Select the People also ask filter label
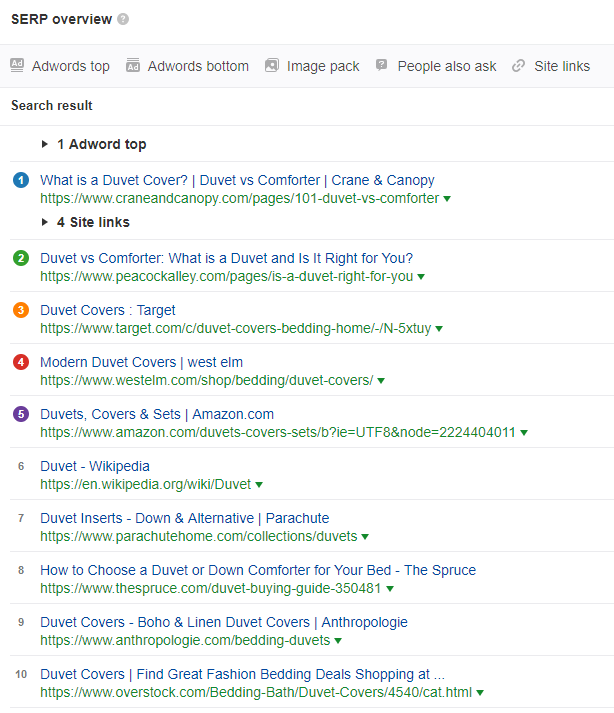The height and width of the screenshot is (713, 614). coord(447,66)
